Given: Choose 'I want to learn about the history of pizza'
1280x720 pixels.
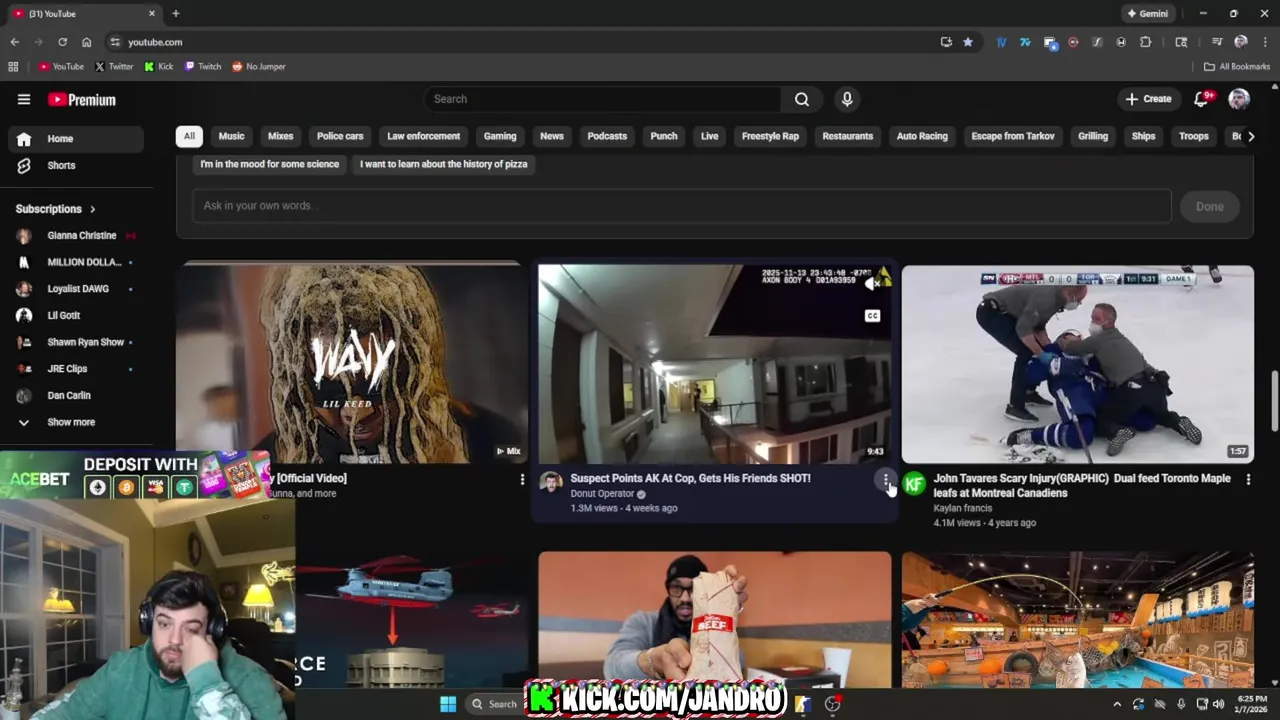Looking at the screenshot, I should (443, 164).
